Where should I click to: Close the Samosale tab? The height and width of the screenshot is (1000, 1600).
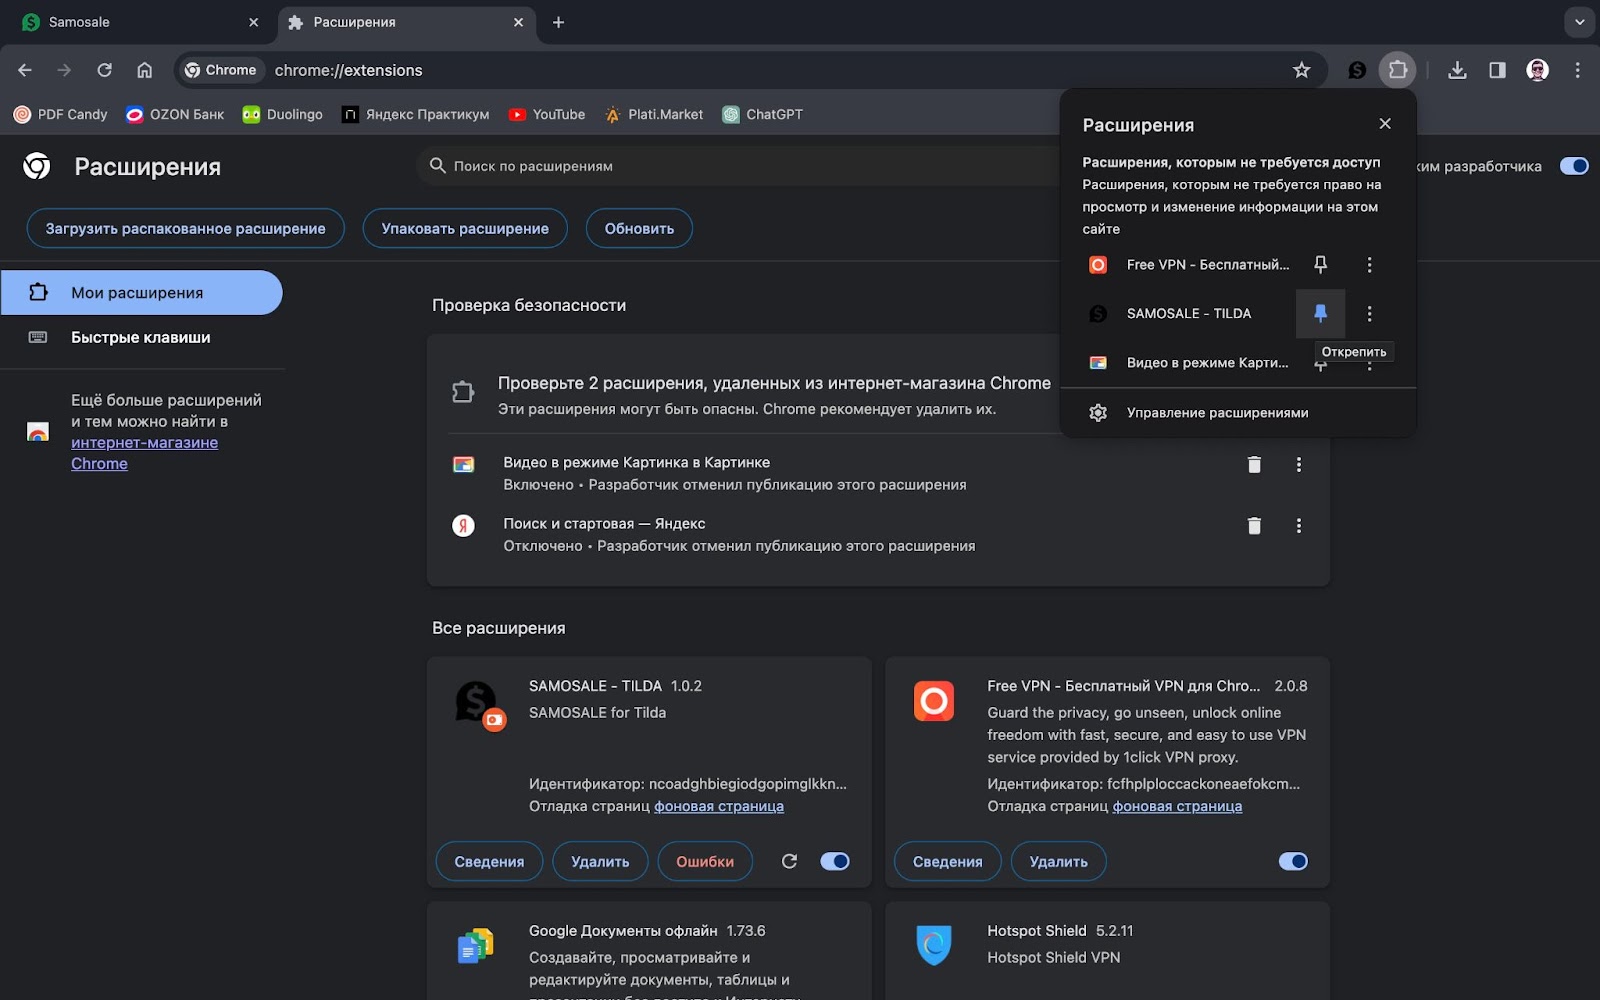point(253,22)
